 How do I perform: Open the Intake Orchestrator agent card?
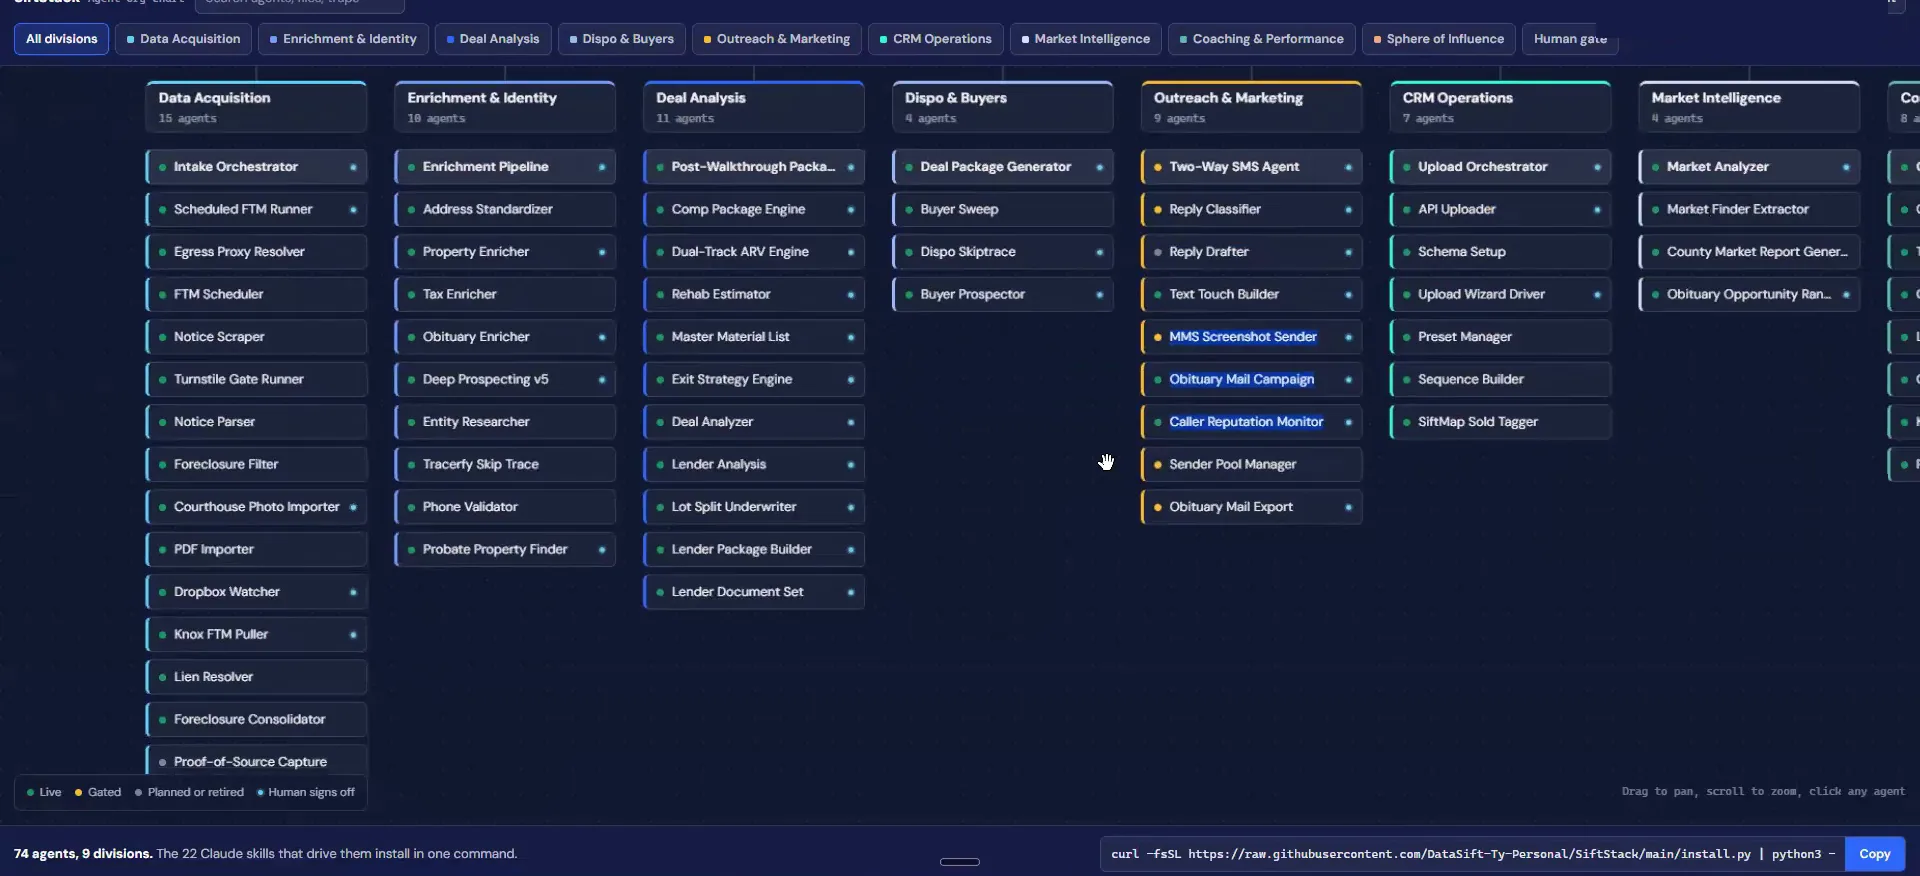coord(256,167)
